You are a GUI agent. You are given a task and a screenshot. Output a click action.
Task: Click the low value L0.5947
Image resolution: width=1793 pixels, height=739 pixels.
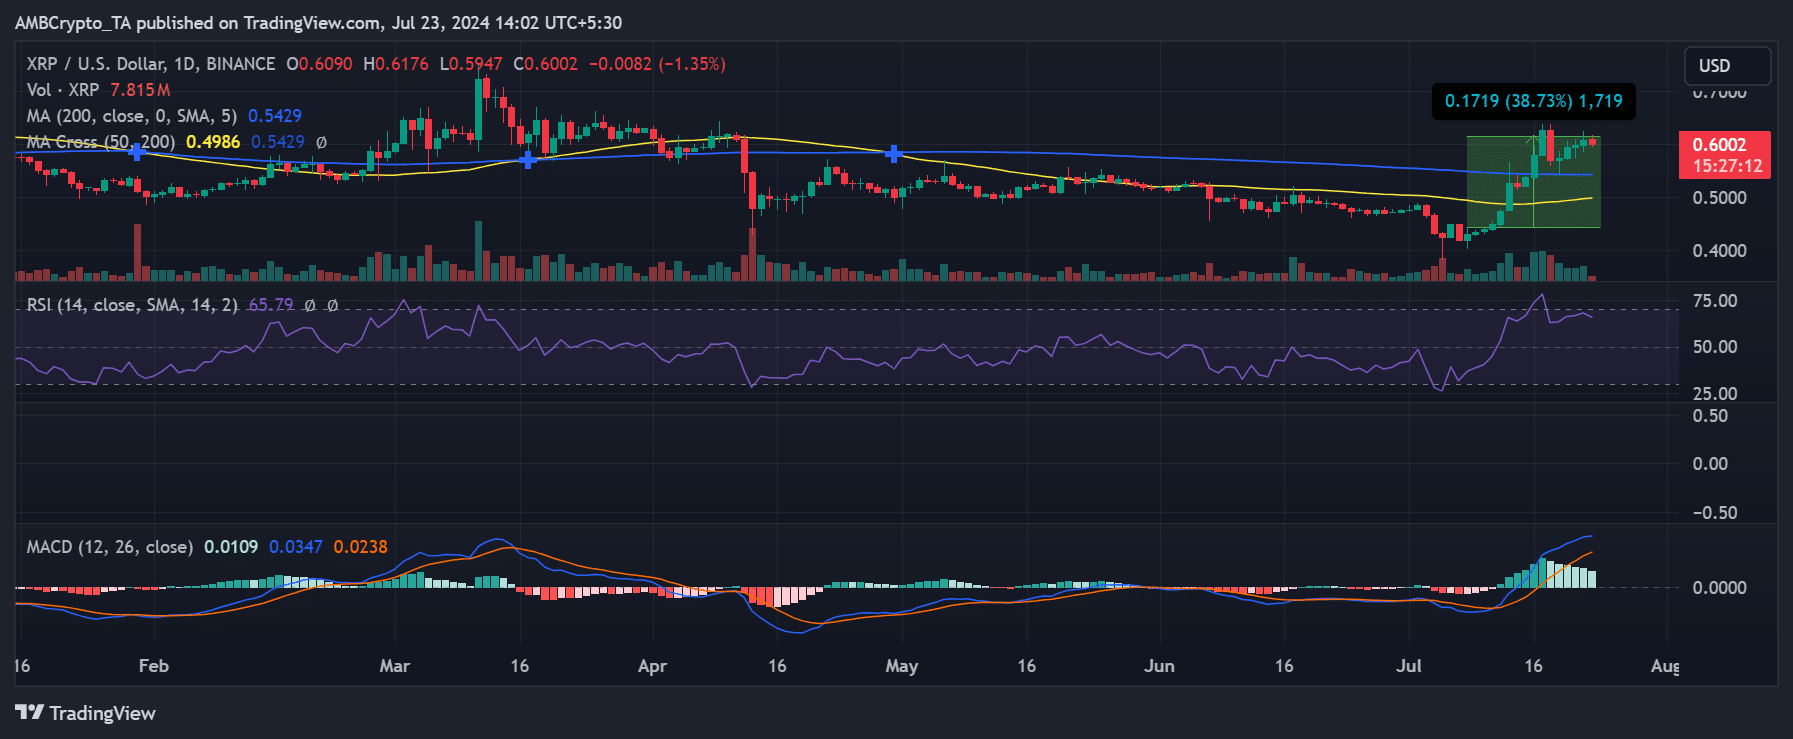471,64
